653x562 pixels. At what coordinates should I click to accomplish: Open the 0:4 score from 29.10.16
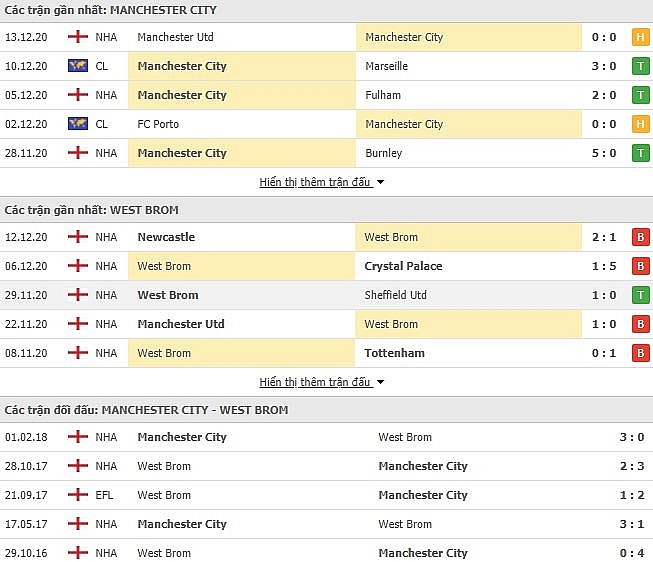click(631, 553)
